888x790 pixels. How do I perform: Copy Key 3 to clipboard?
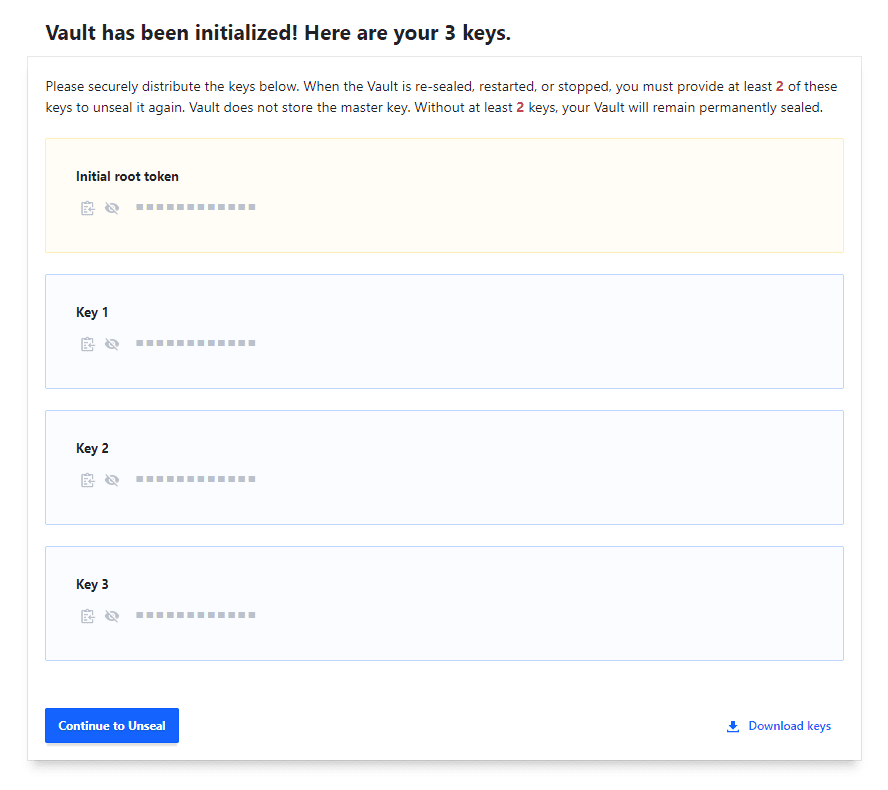88,616
